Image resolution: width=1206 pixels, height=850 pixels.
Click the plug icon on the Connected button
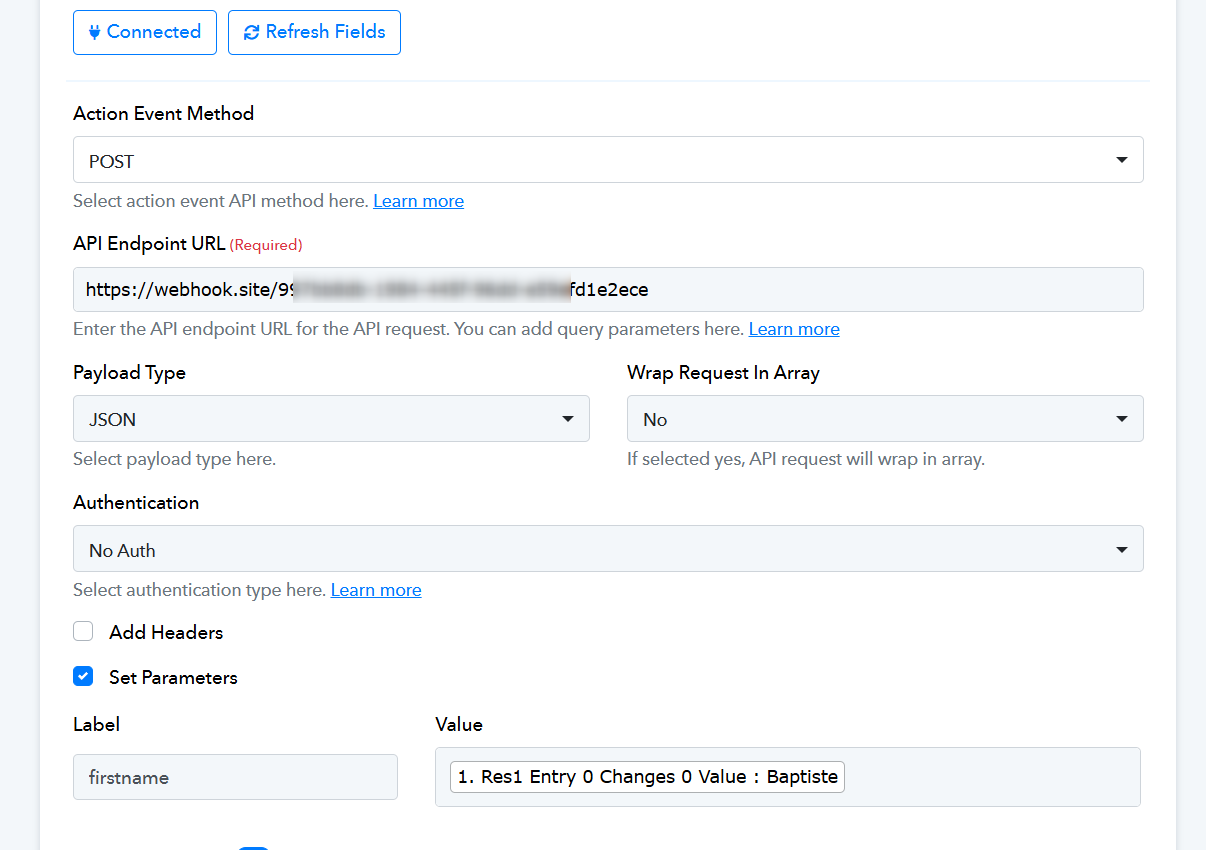(x=95, y=32)
